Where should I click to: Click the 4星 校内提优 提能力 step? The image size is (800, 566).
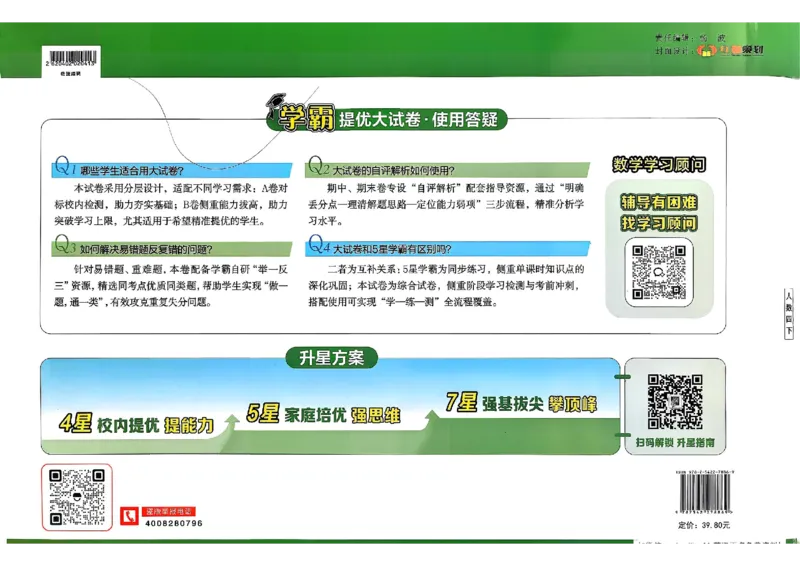[136, 425]
